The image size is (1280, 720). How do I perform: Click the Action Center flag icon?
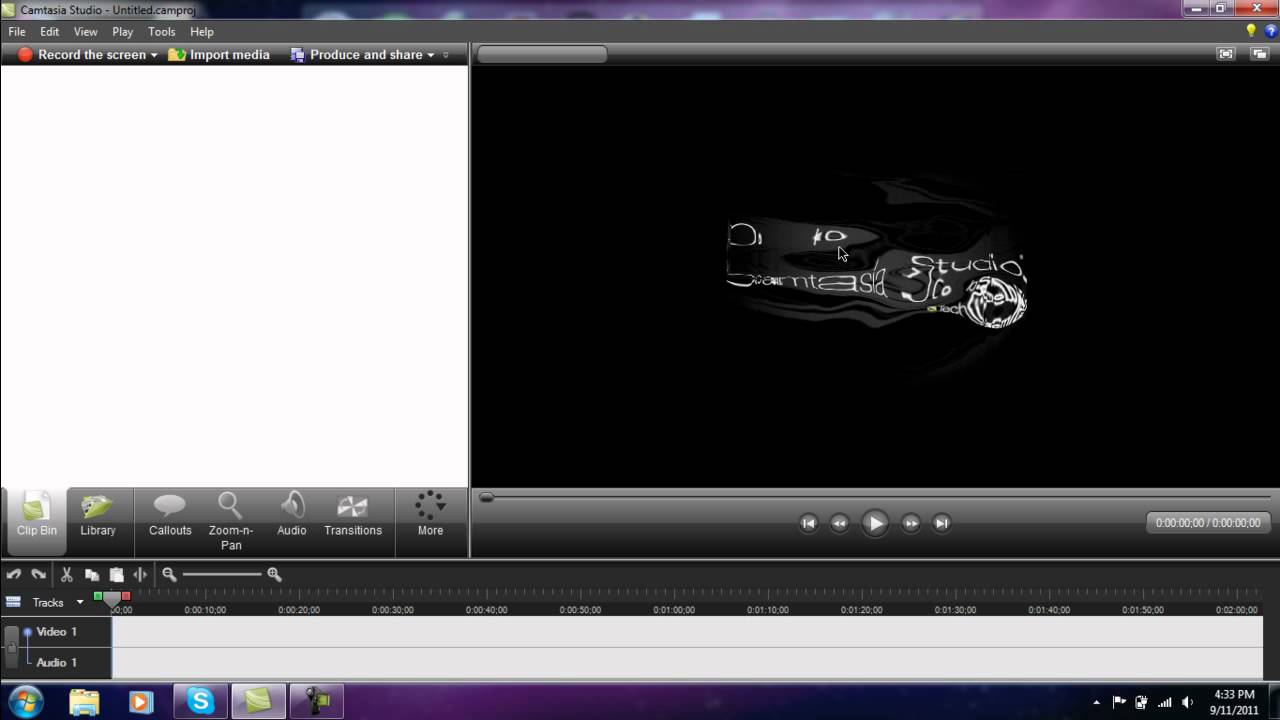point(1119,702)
